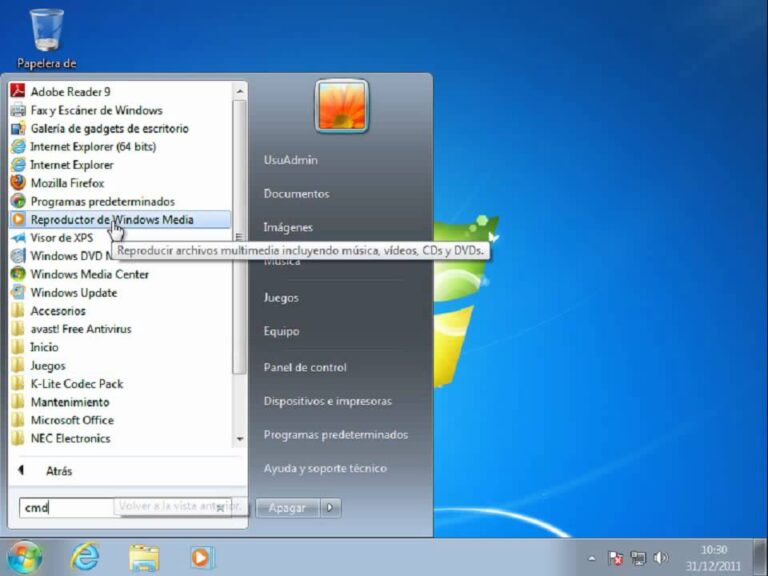Viewport: 768px width, 576px height.
Task: Launch Windows Media Center icon
Action: pos(18,274)
